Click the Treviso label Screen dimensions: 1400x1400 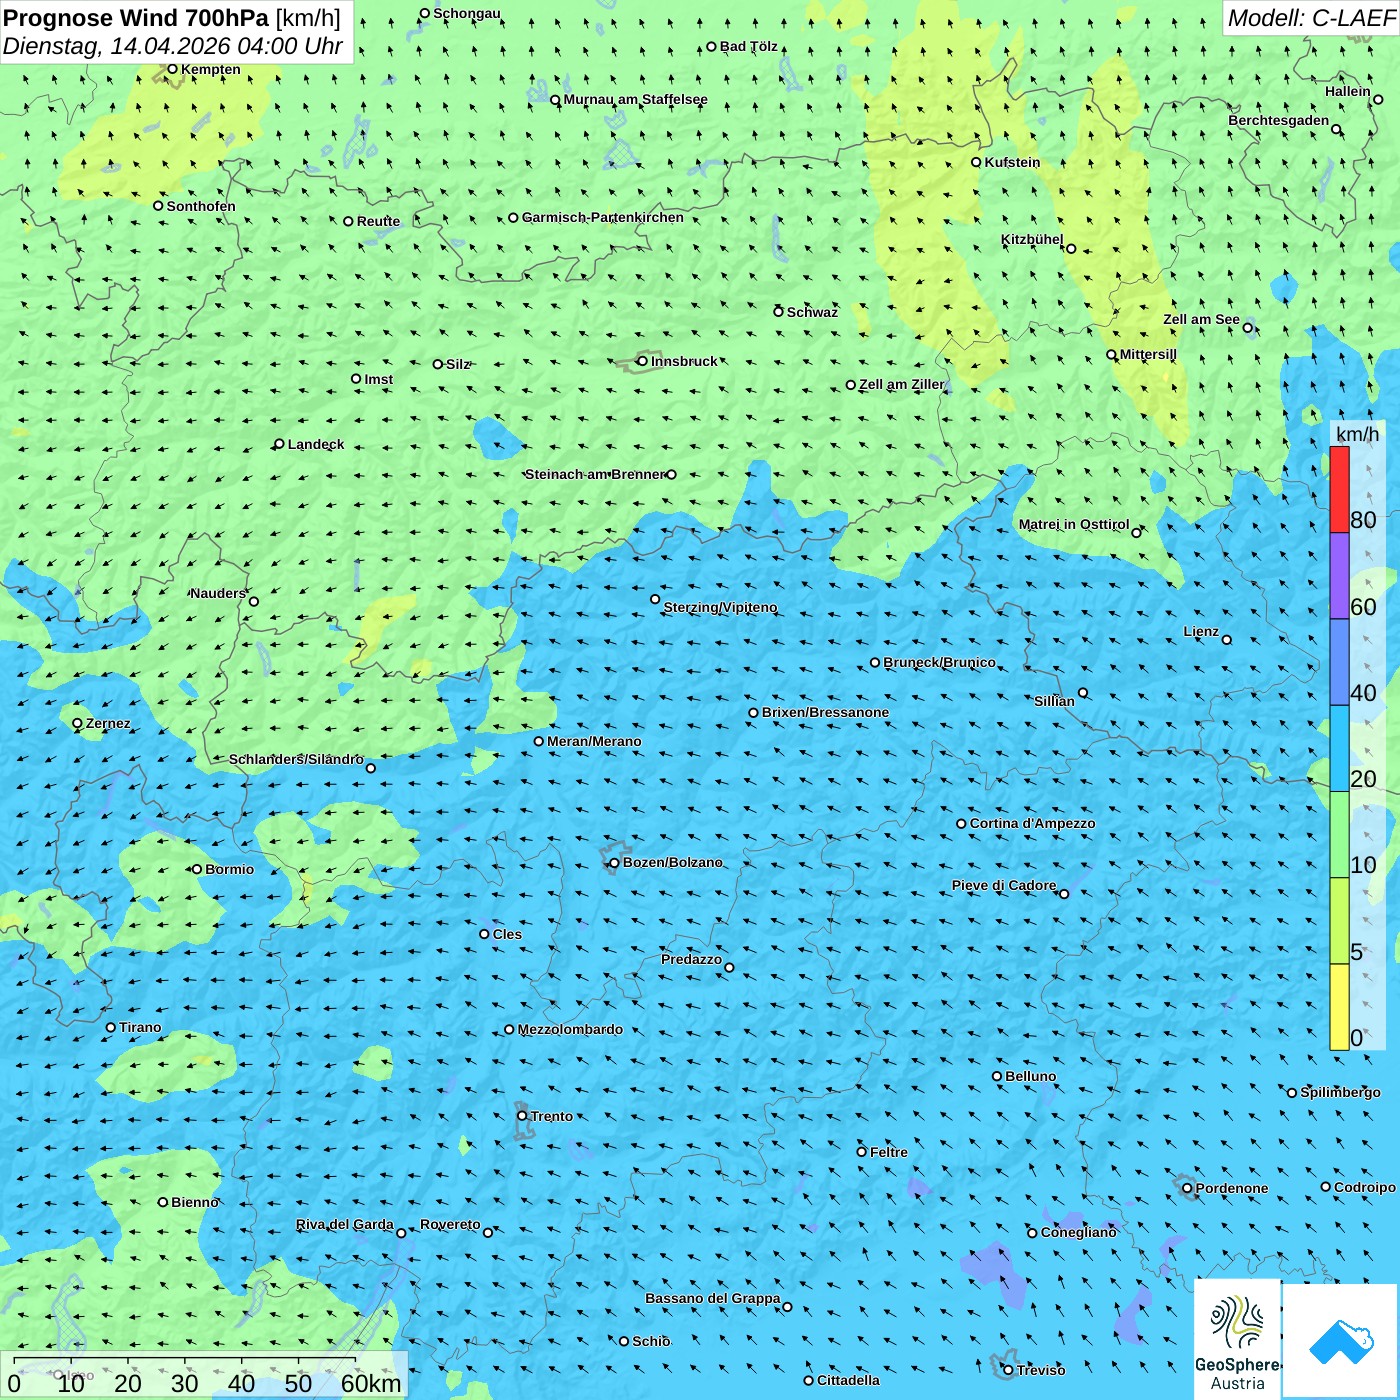[1040, 1370]
